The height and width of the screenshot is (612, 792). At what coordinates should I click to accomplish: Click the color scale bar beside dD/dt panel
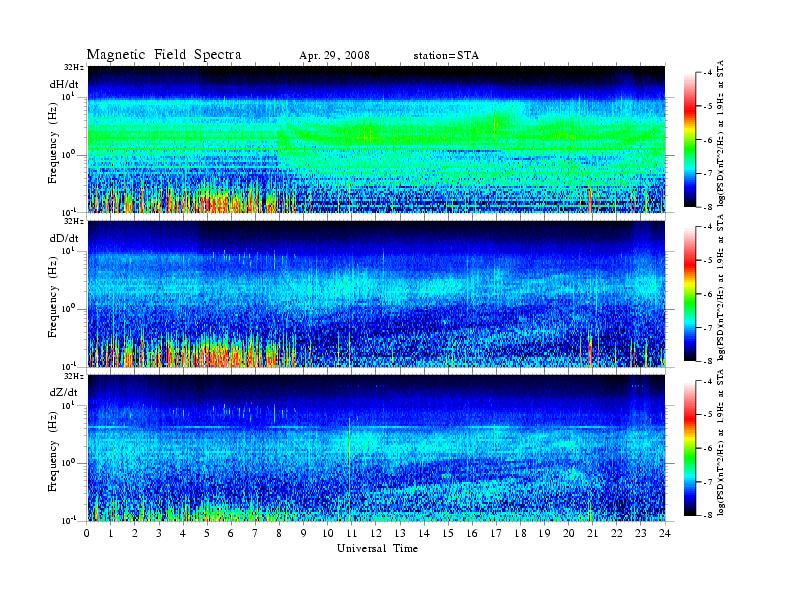[690, 294]
